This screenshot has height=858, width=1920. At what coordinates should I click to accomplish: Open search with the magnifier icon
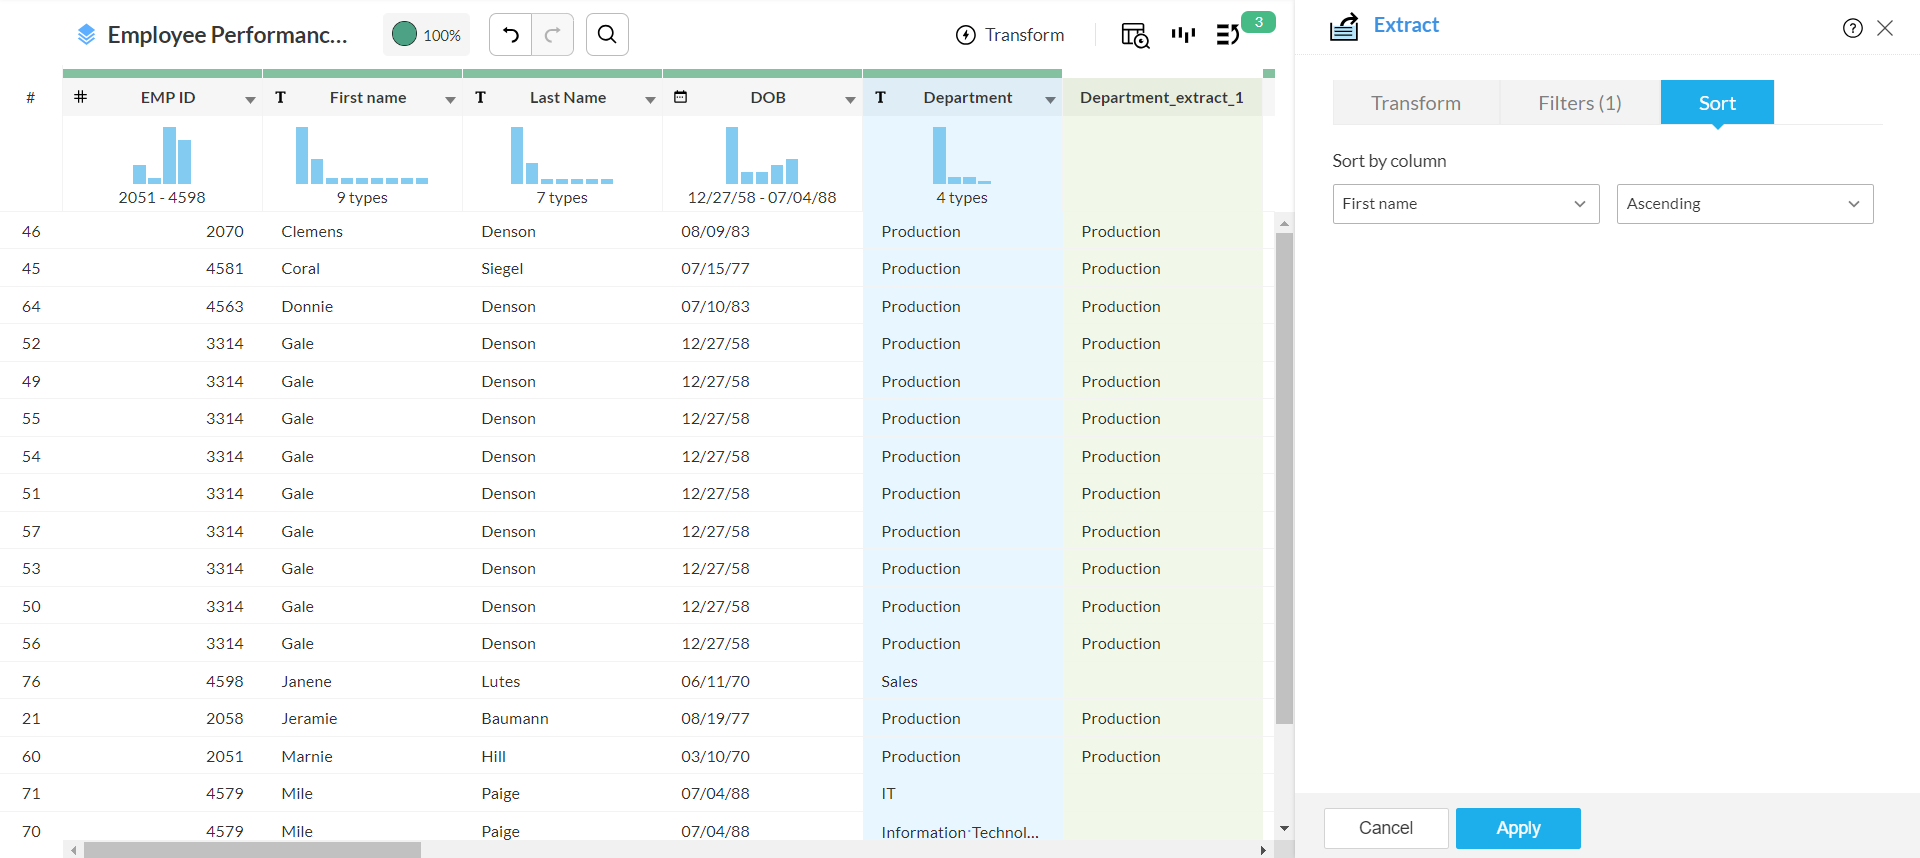point(607,35)
